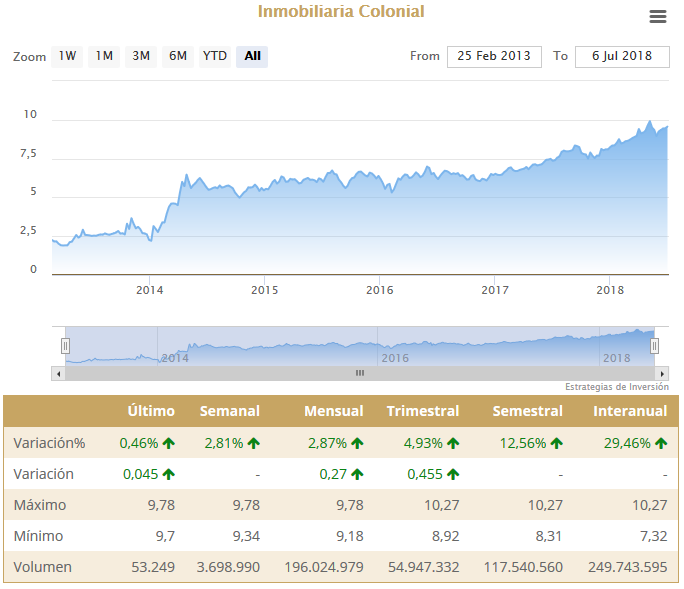This screenshot has width=684, height=589.
Task: Click the navigator scrollbar grip thumb
Action: [360, 373]
